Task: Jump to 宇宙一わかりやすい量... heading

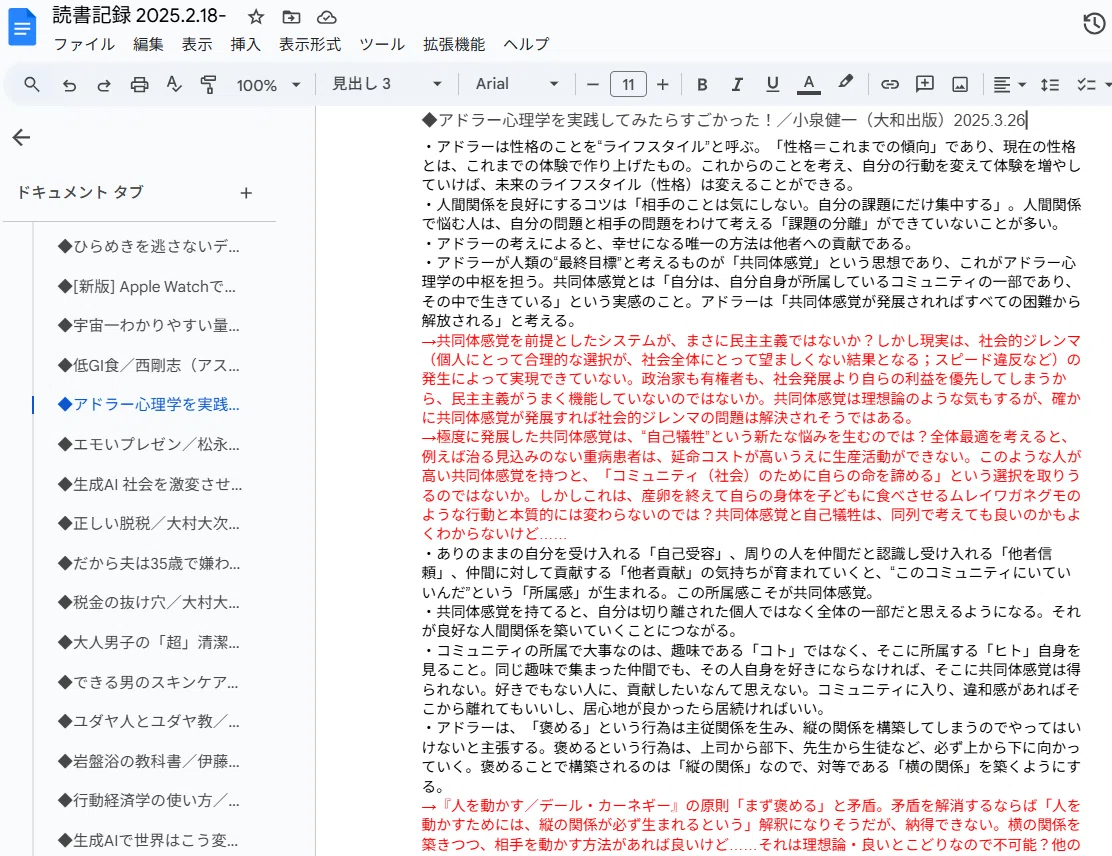Action: [x=149, y=326]
